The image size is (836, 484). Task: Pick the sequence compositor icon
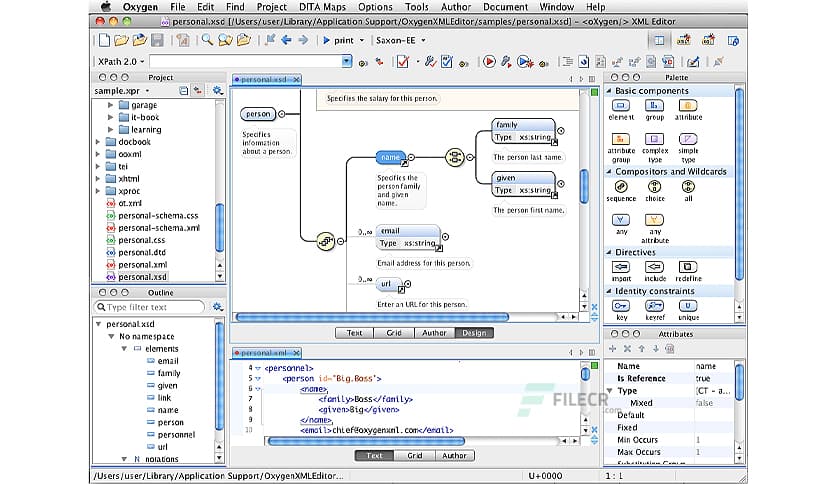click(x=621, y=187)
